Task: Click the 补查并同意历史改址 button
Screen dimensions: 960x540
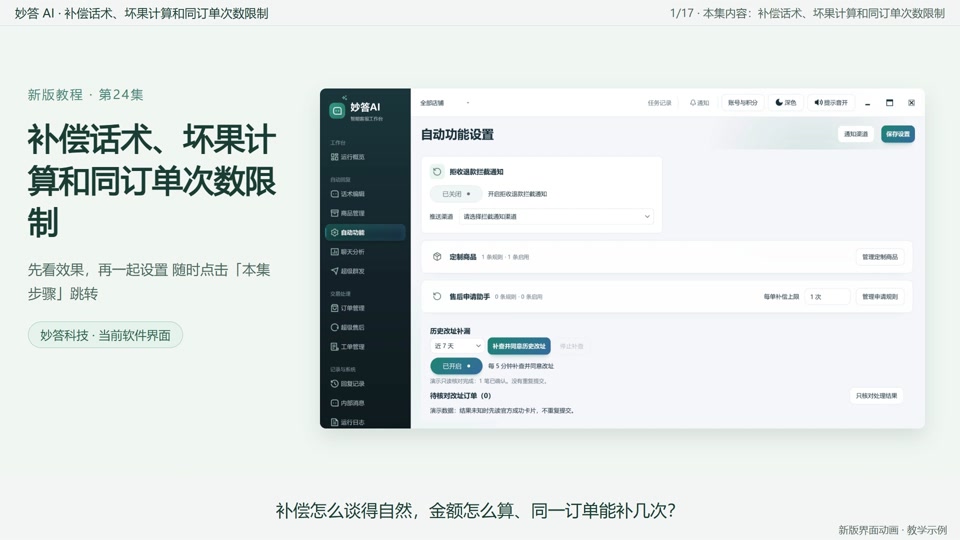Action: point(519,346)
